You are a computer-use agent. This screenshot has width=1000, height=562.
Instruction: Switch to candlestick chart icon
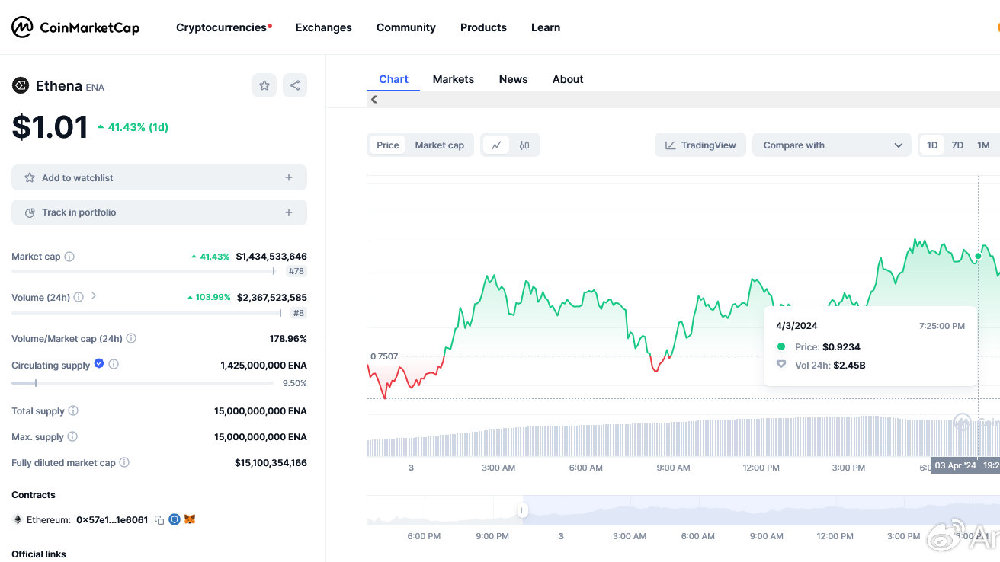tap(524, 145)
